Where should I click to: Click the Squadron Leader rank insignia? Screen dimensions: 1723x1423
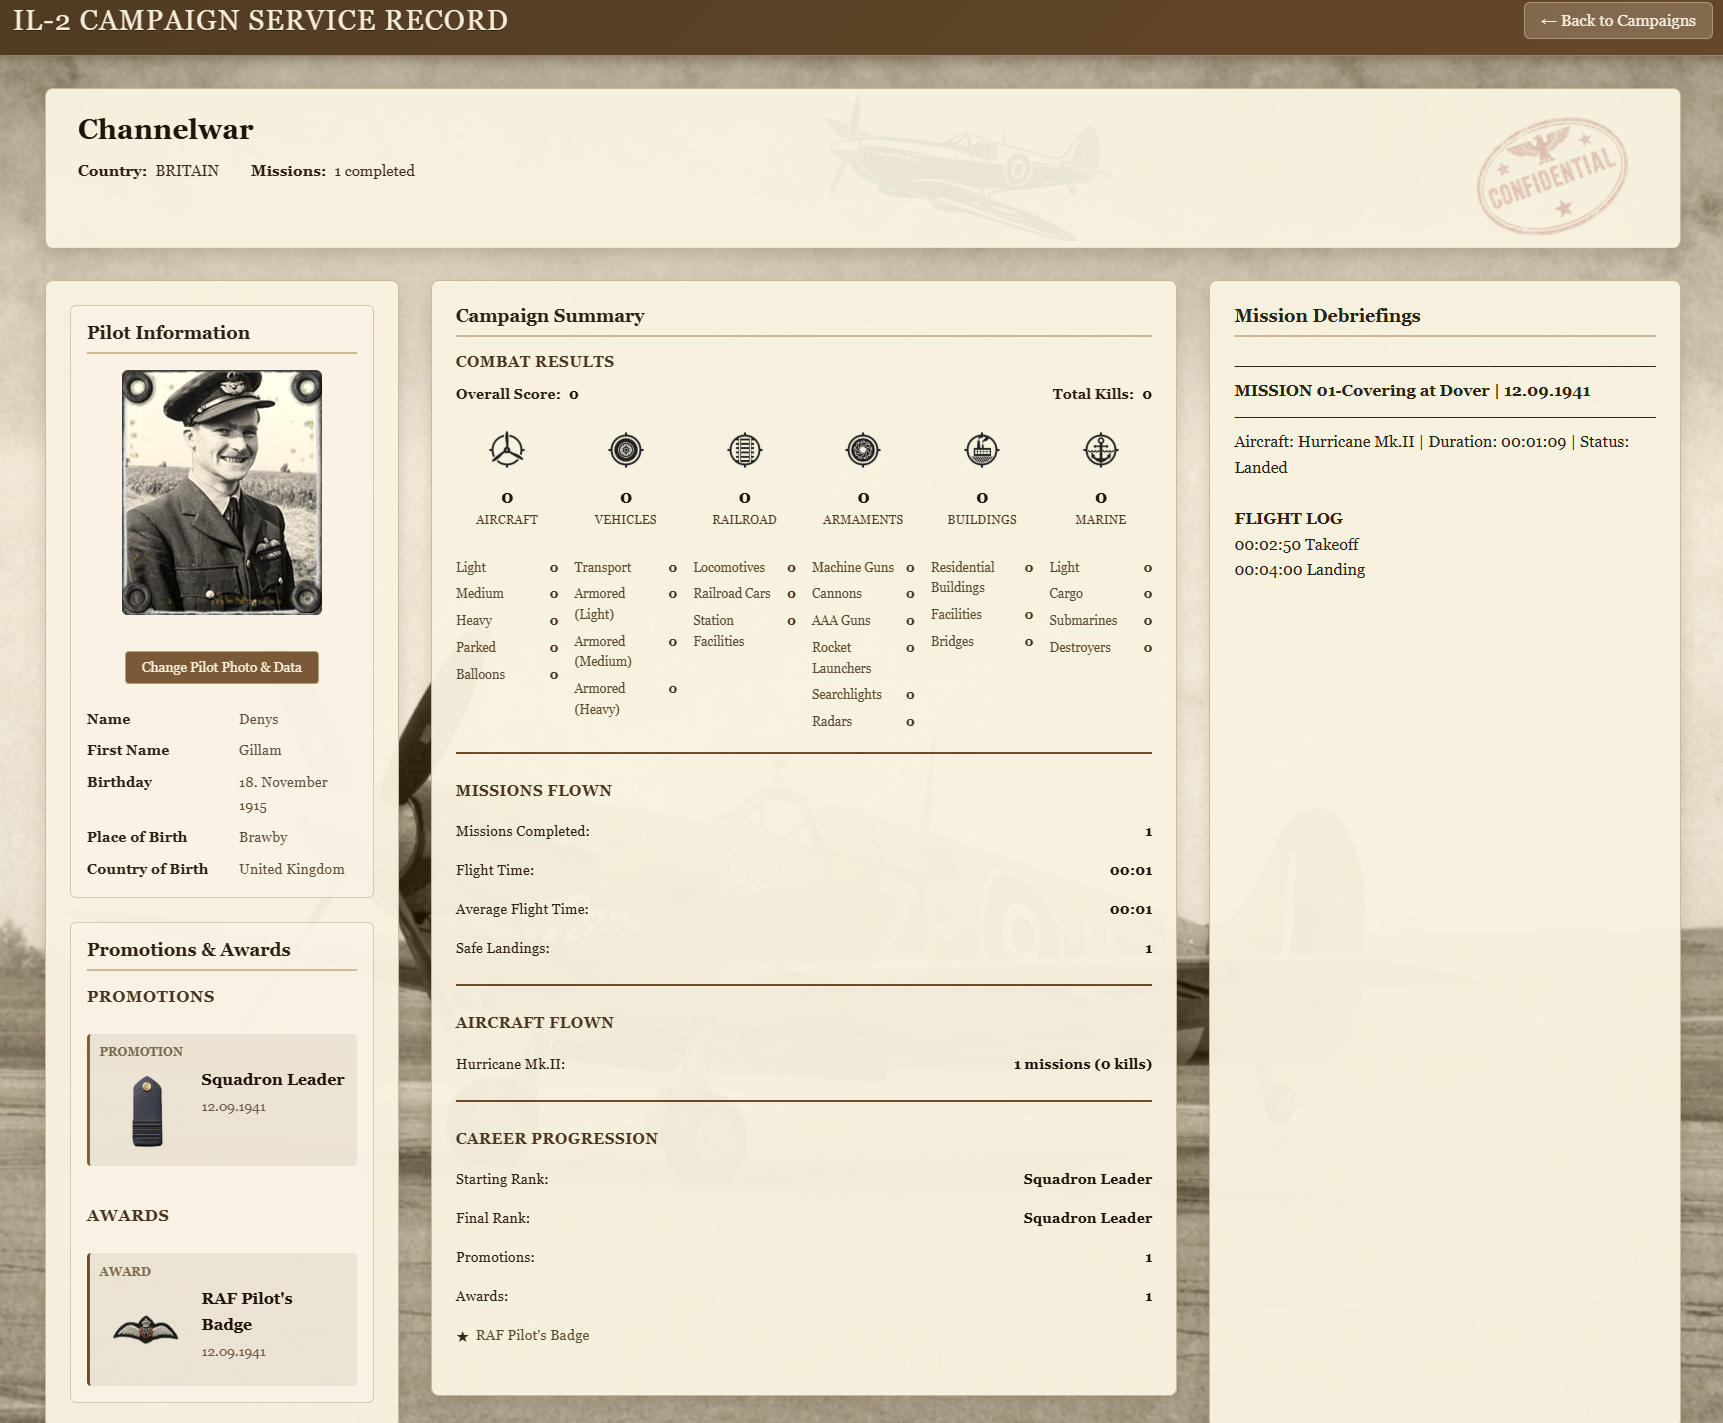147,1110
